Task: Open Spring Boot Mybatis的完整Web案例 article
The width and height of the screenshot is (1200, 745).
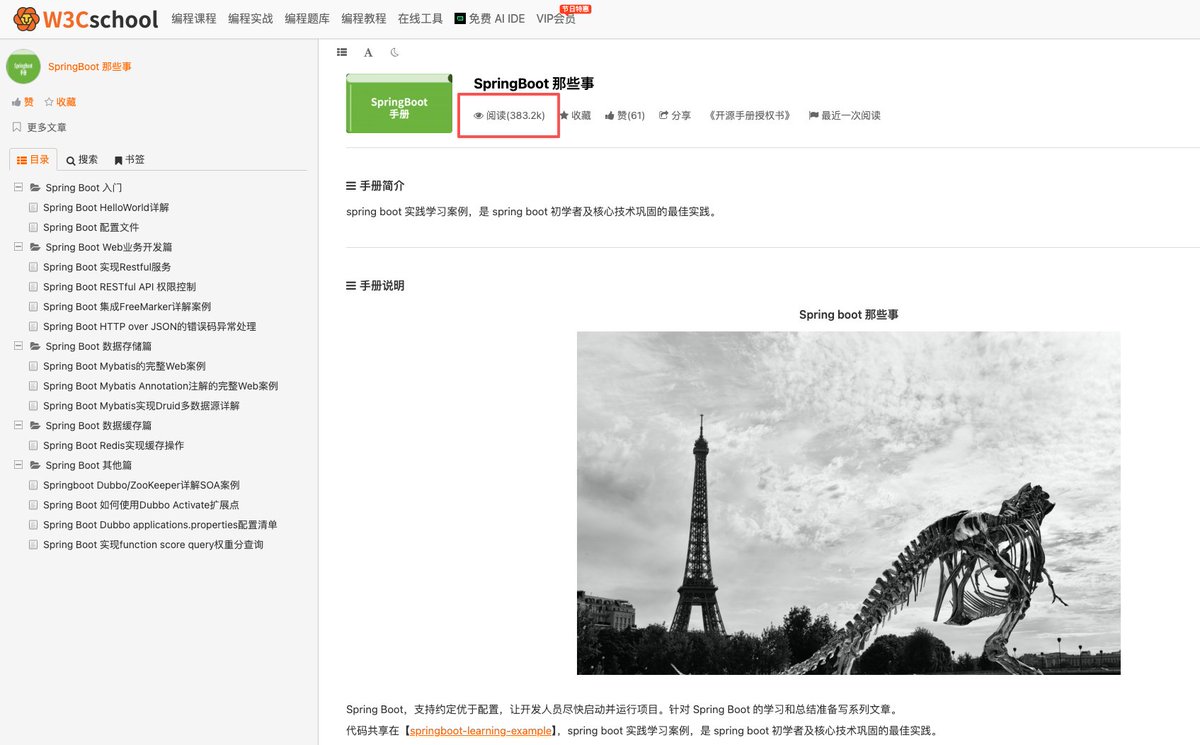Action: click(124, 366)
